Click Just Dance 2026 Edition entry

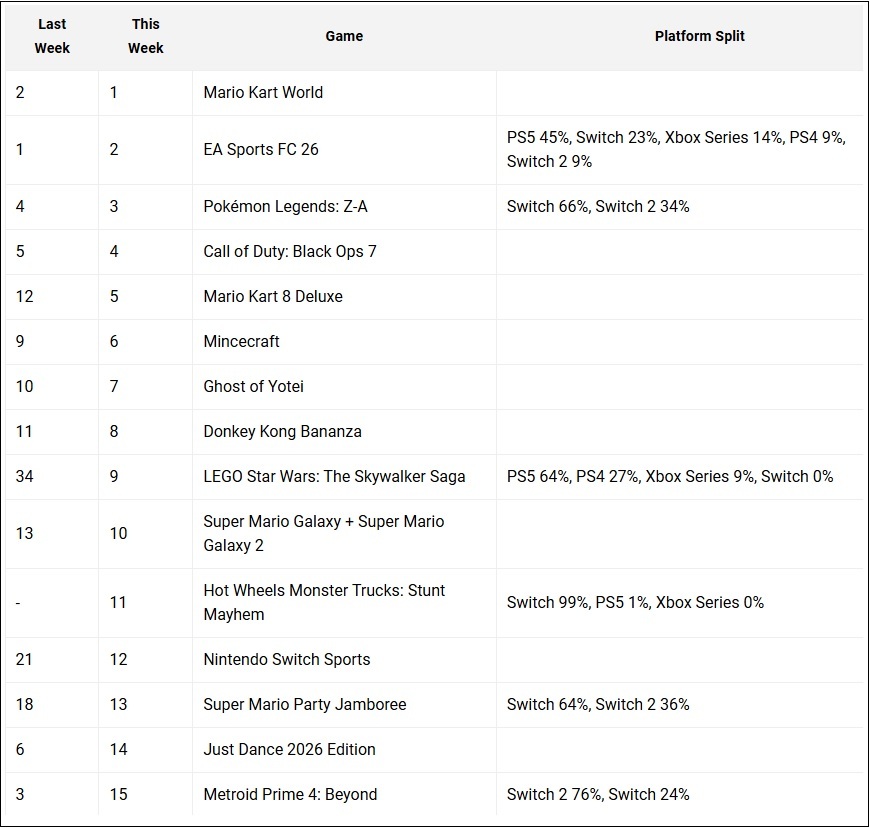click(289, 749)
